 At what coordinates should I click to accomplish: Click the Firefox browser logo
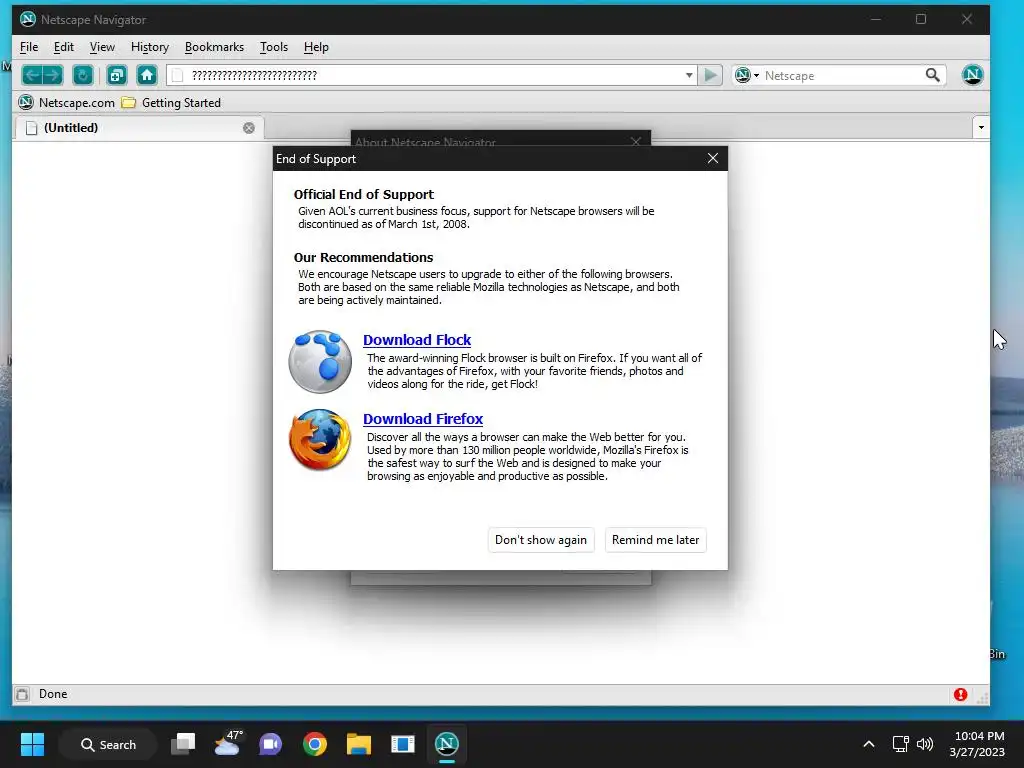tap(320, 440)
